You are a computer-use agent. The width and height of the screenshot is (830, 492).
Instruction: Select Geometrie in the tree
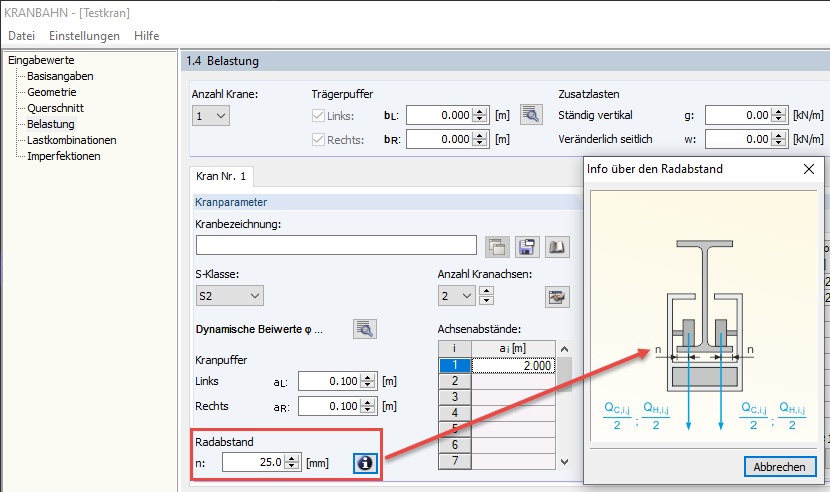52,92
